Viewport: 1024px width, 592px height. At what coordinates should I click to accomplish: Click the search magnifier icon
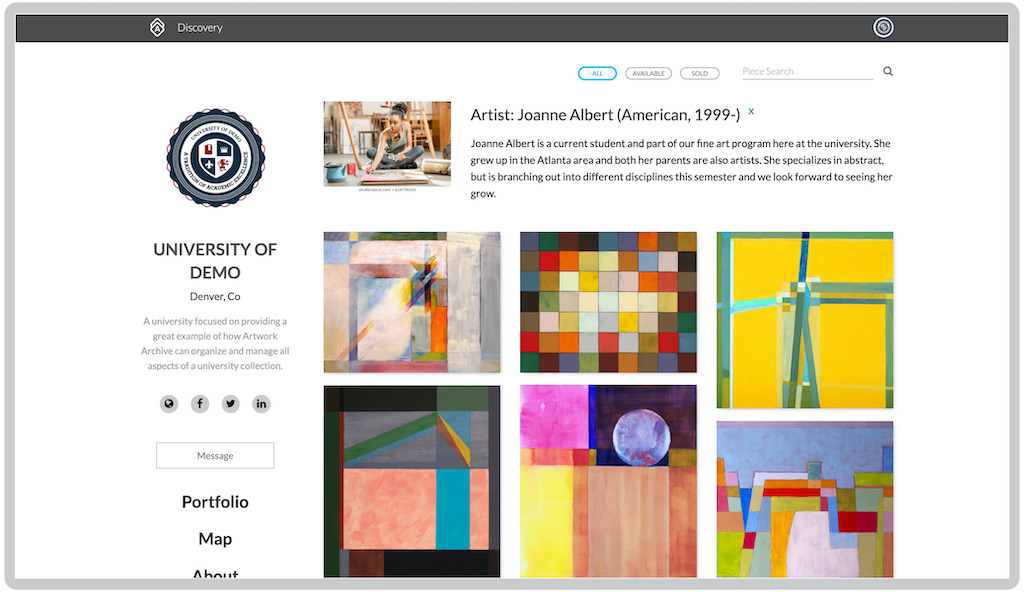coord(888,72)
